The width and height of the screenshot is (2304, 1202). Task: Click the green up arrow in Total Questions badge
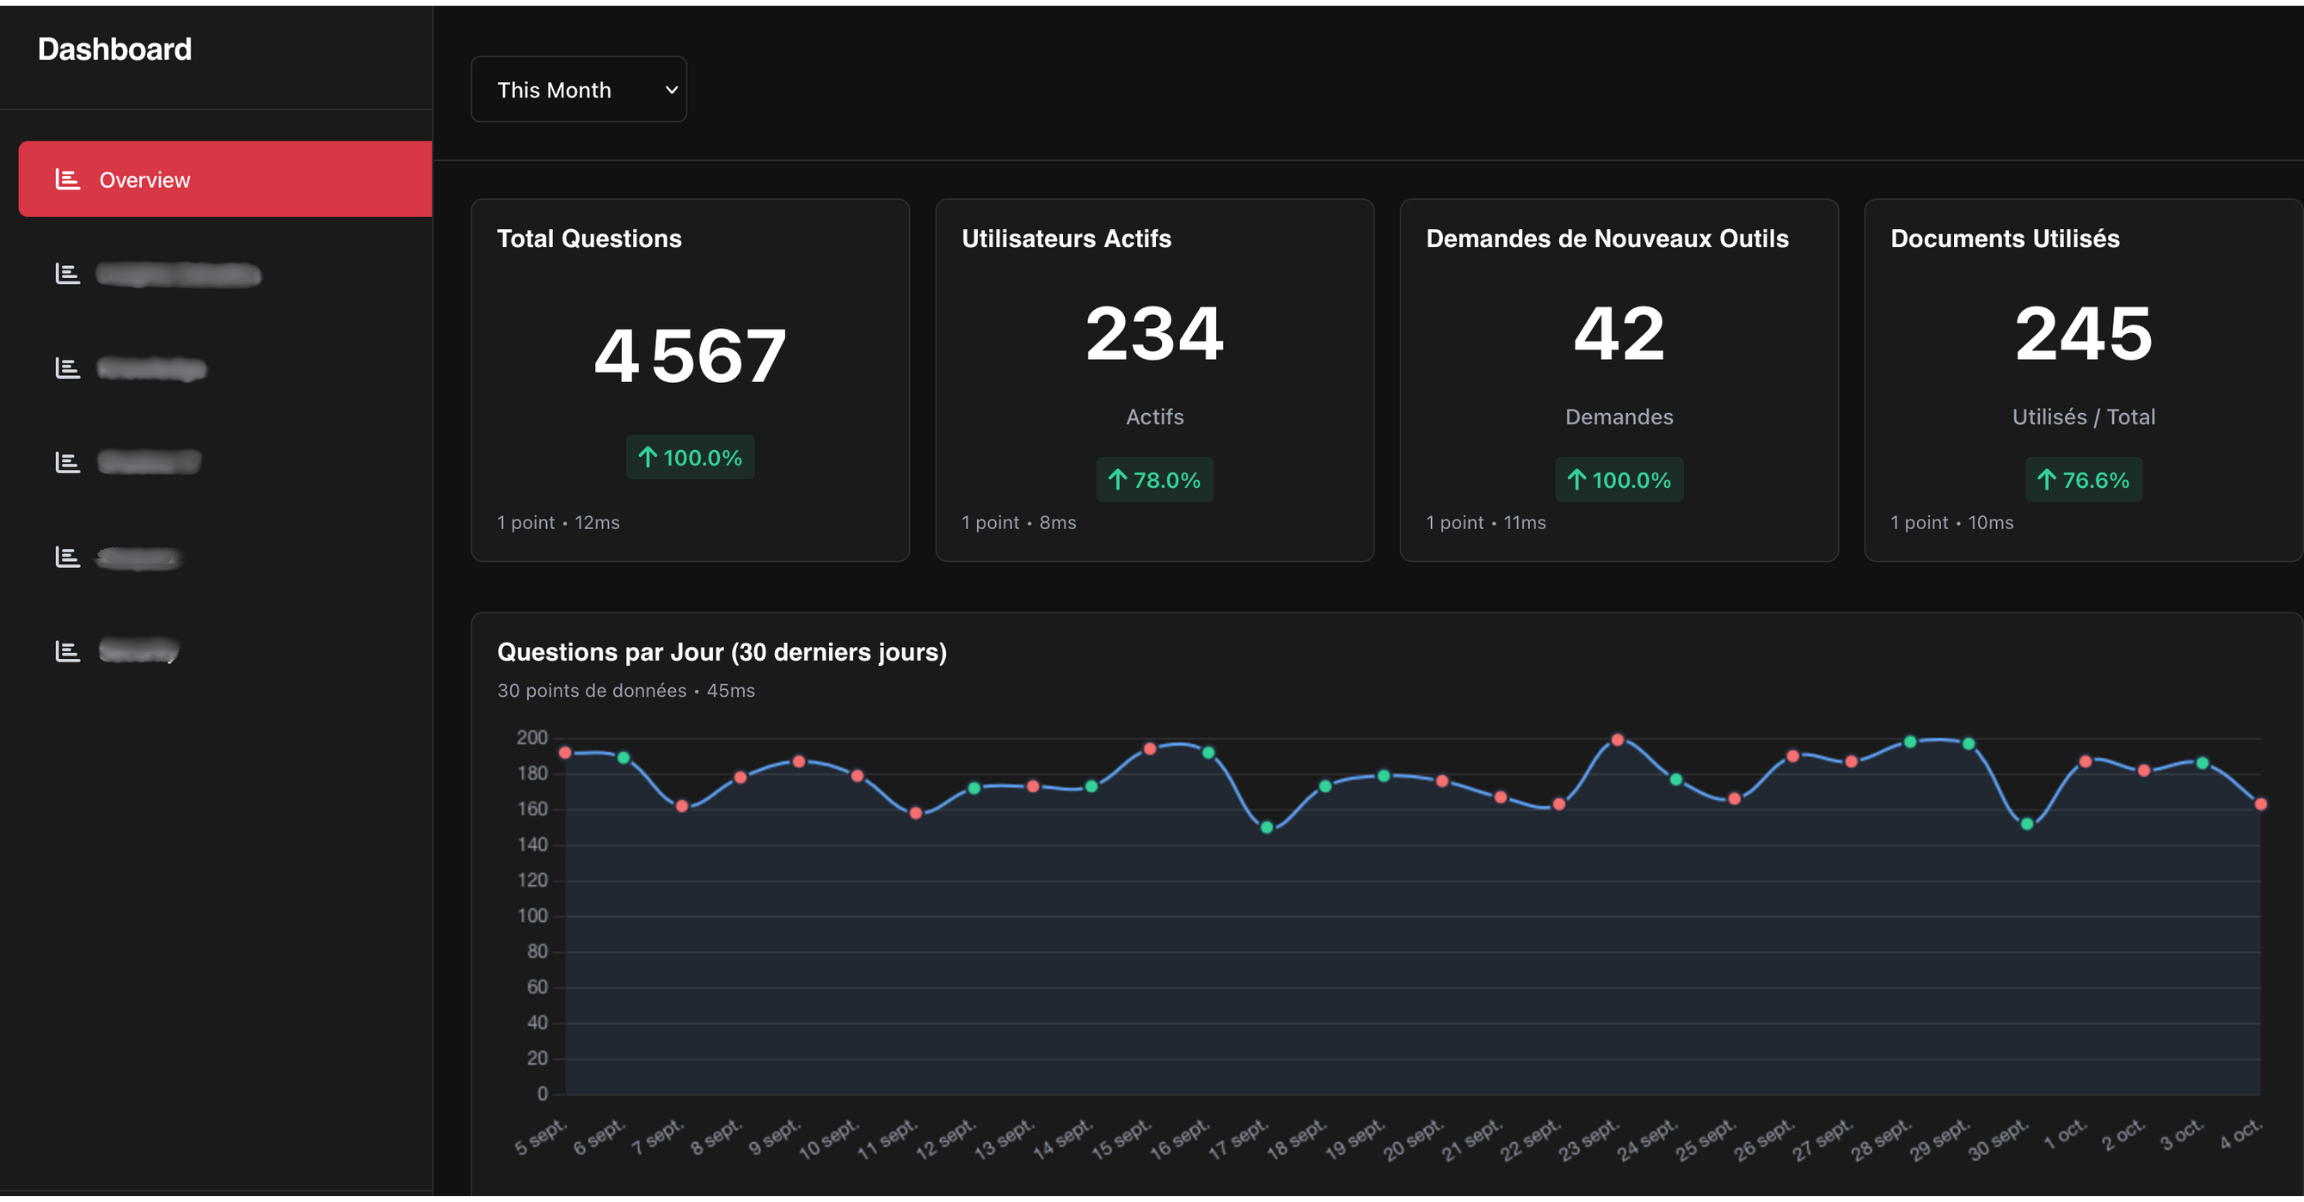pyautogui.click(x=649, y=457)
